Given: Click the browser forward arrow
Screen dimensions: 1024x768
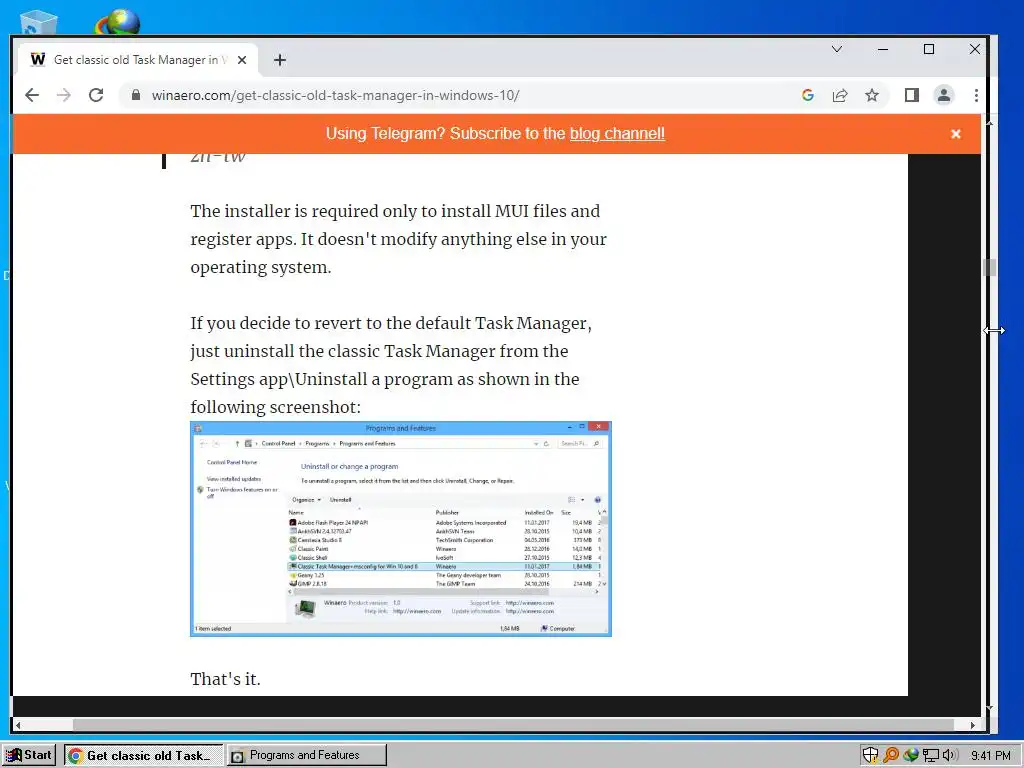Looking at the screenshot, I should pos(63,95).
